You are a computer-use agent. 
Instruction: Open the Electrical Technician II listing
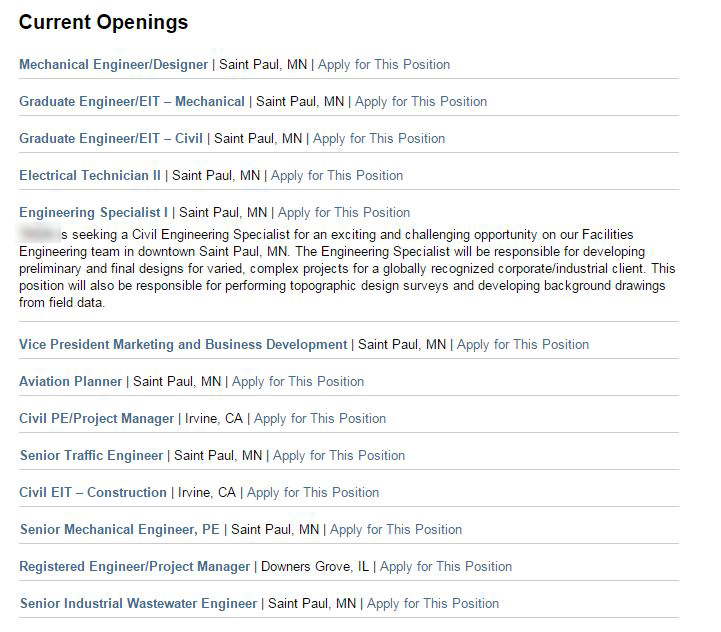(90, 176)
